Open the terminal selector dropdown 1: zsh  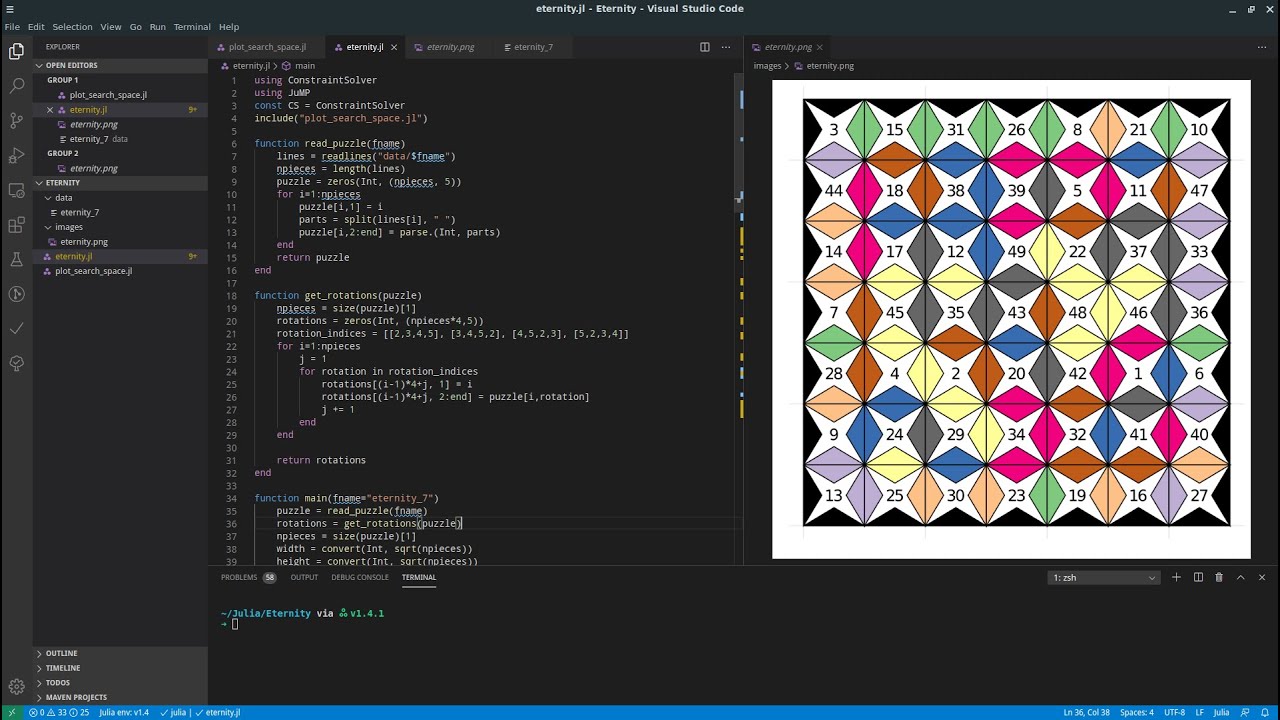click(1105, 577)
